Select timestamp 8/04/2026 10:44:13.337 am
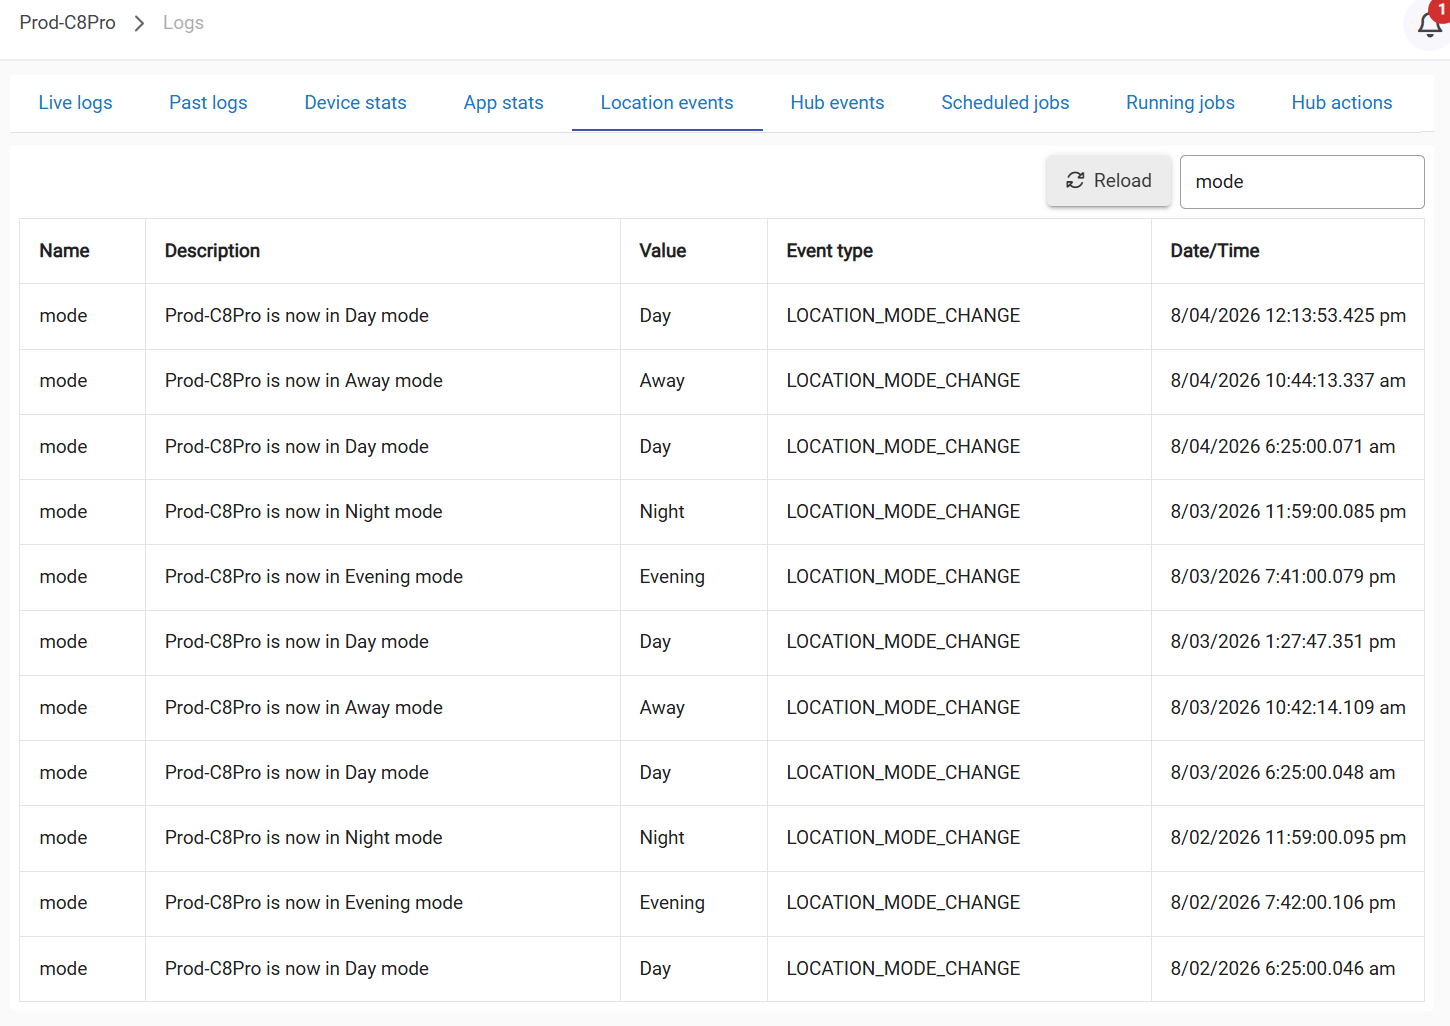This screenshot has height=1026, width=1450. pos(1288,381)
